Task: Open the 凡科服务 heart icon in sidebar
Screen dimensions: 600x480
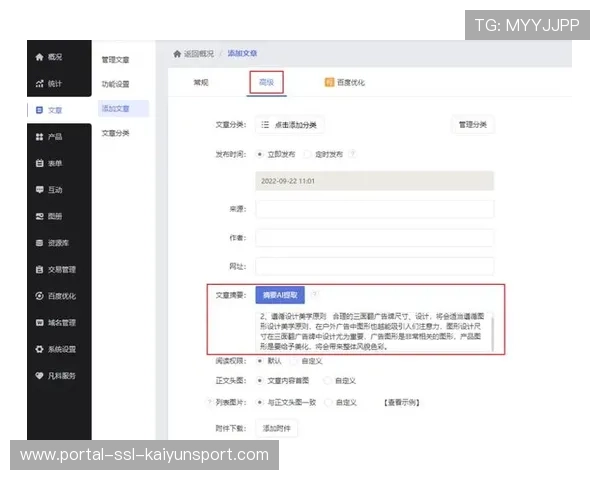Action: click(39, 376)
